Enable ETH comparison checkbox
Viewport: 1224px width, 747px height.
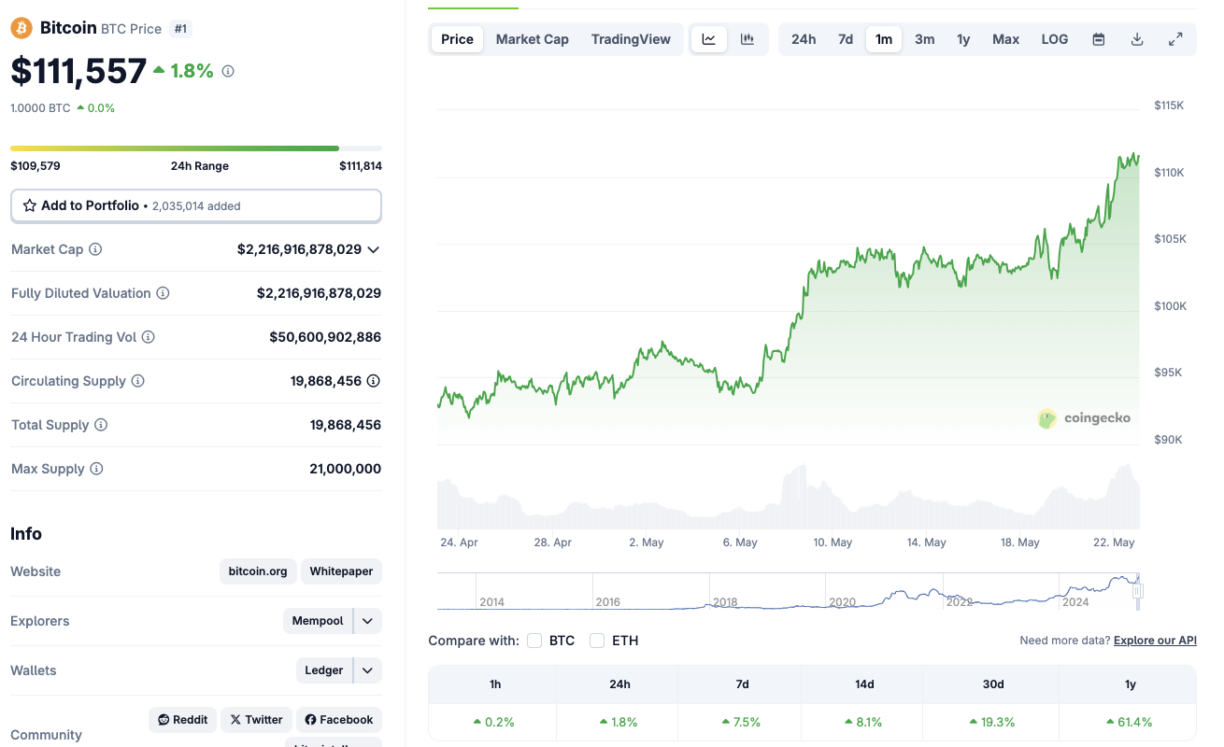point(596,640)
